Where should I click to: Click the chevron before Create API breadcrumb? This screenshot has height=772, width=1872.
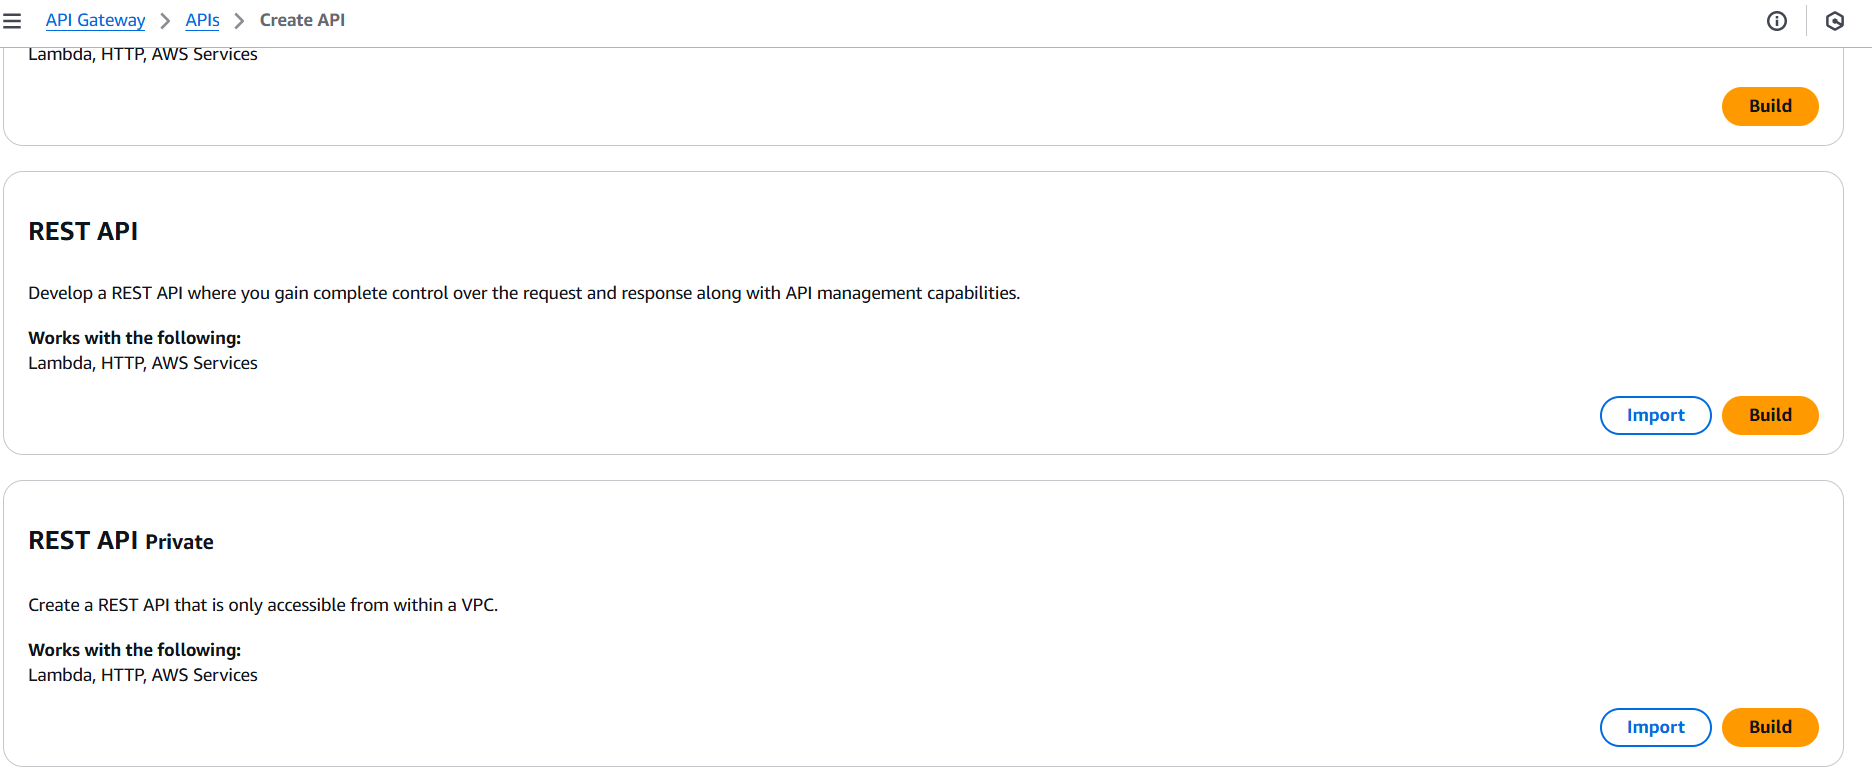[x=239, y=21]
